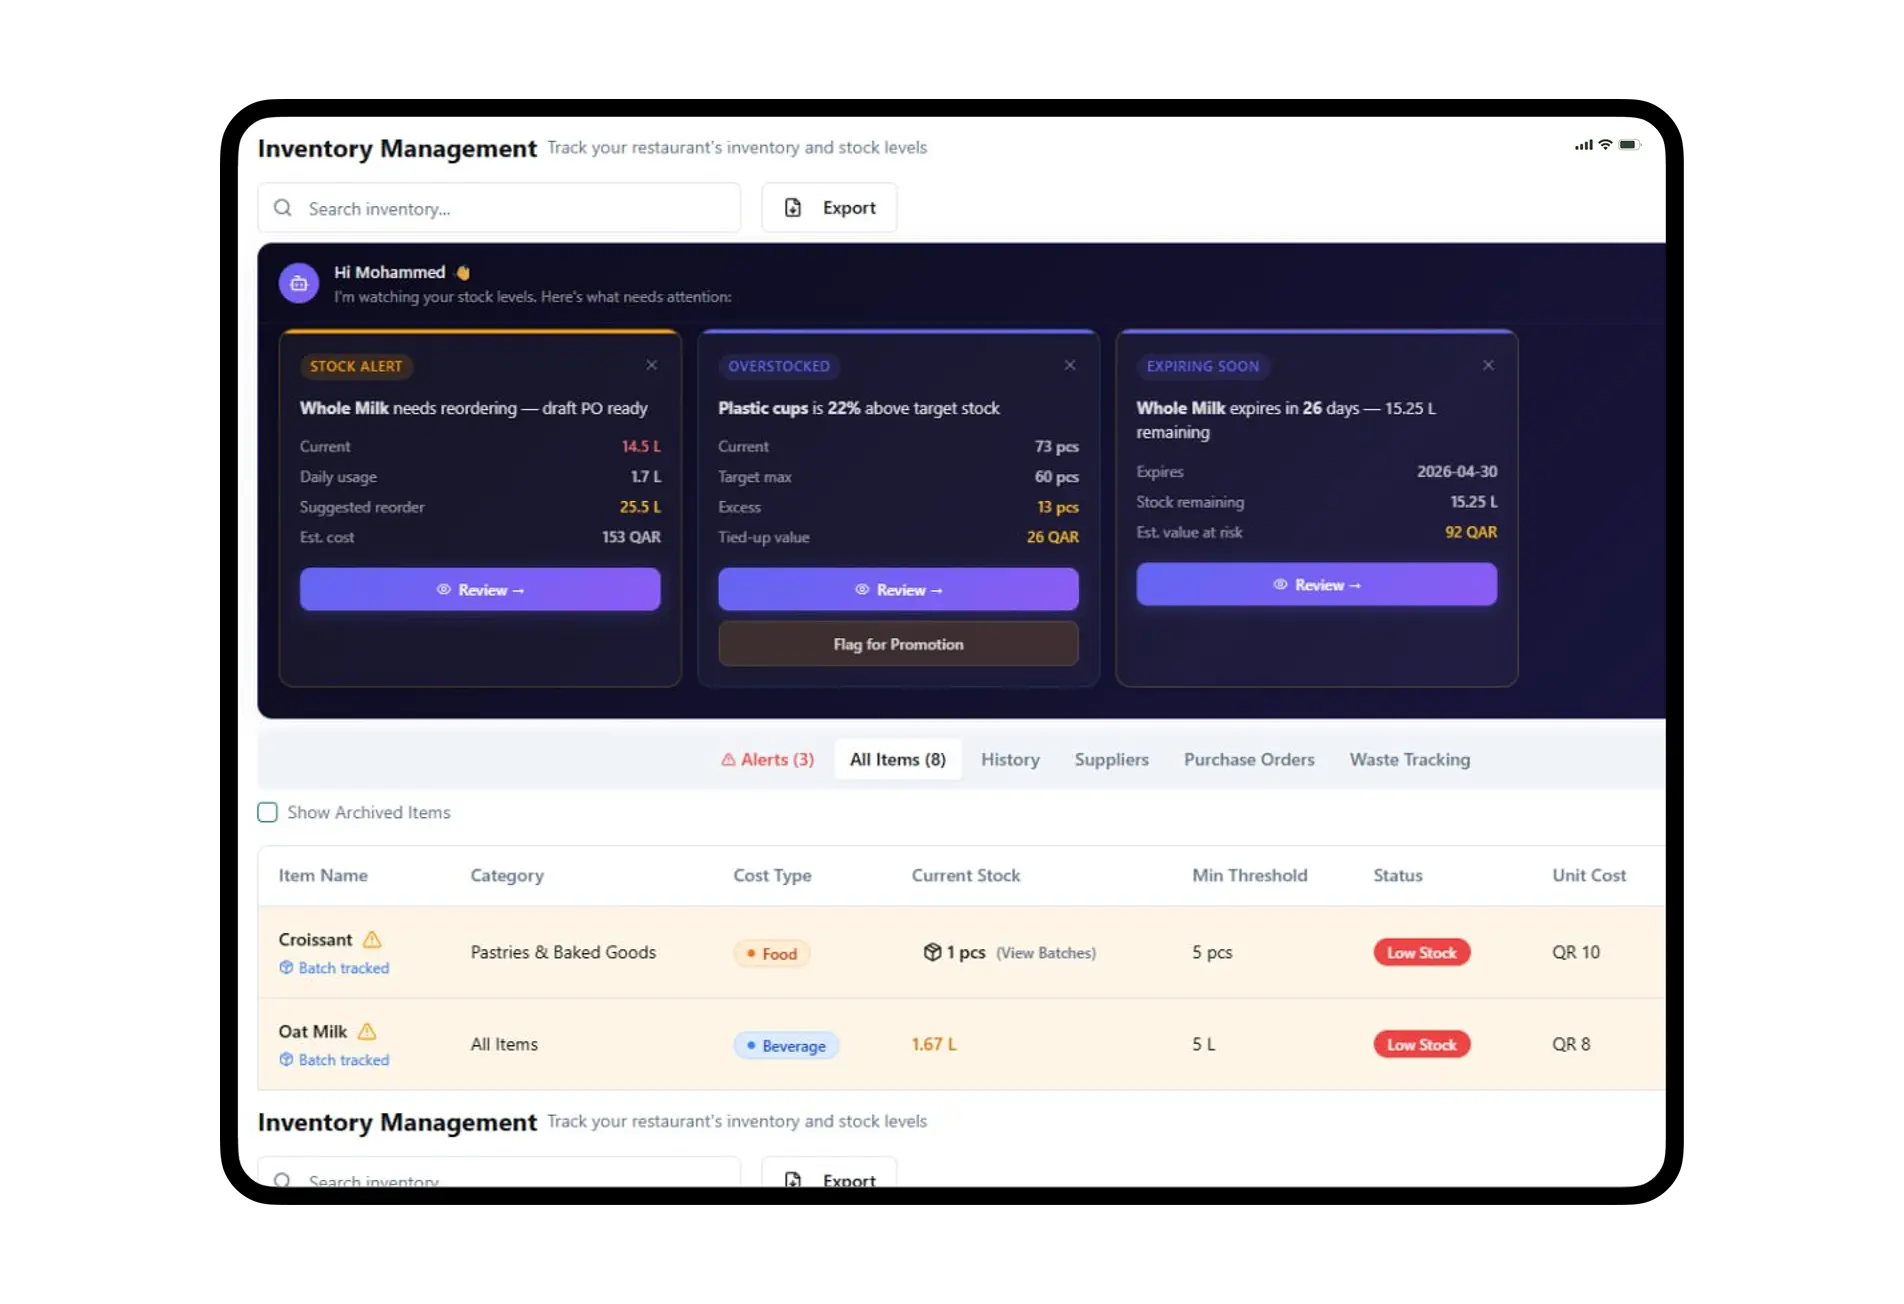The height and width of the screenshot is (1304, 1904).
Task: Click the search magnifier icon
Action: (x=283, y=208)
